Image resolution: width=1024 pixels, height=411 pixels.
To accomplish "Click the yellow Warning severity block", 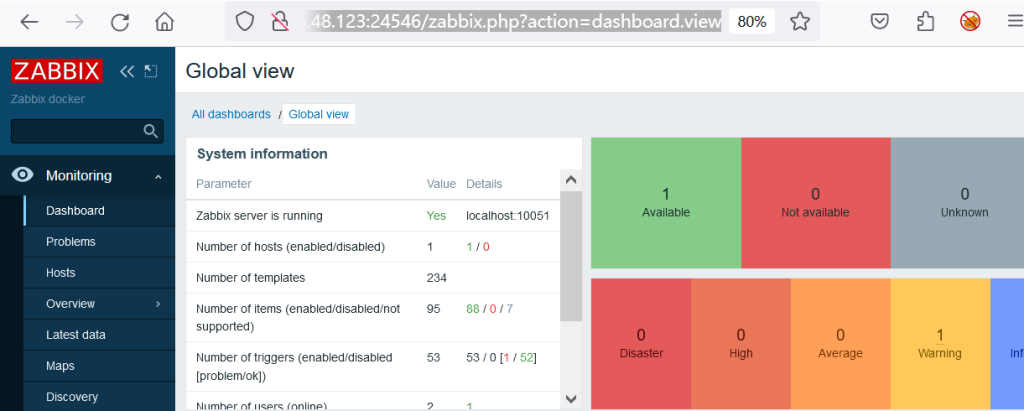I will pos(940,344).
